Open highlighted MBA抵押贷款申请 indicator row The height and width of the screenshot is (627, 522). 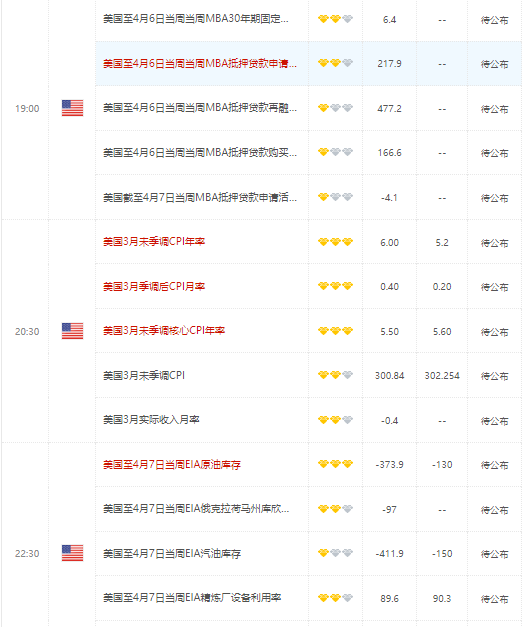point(200,64)
